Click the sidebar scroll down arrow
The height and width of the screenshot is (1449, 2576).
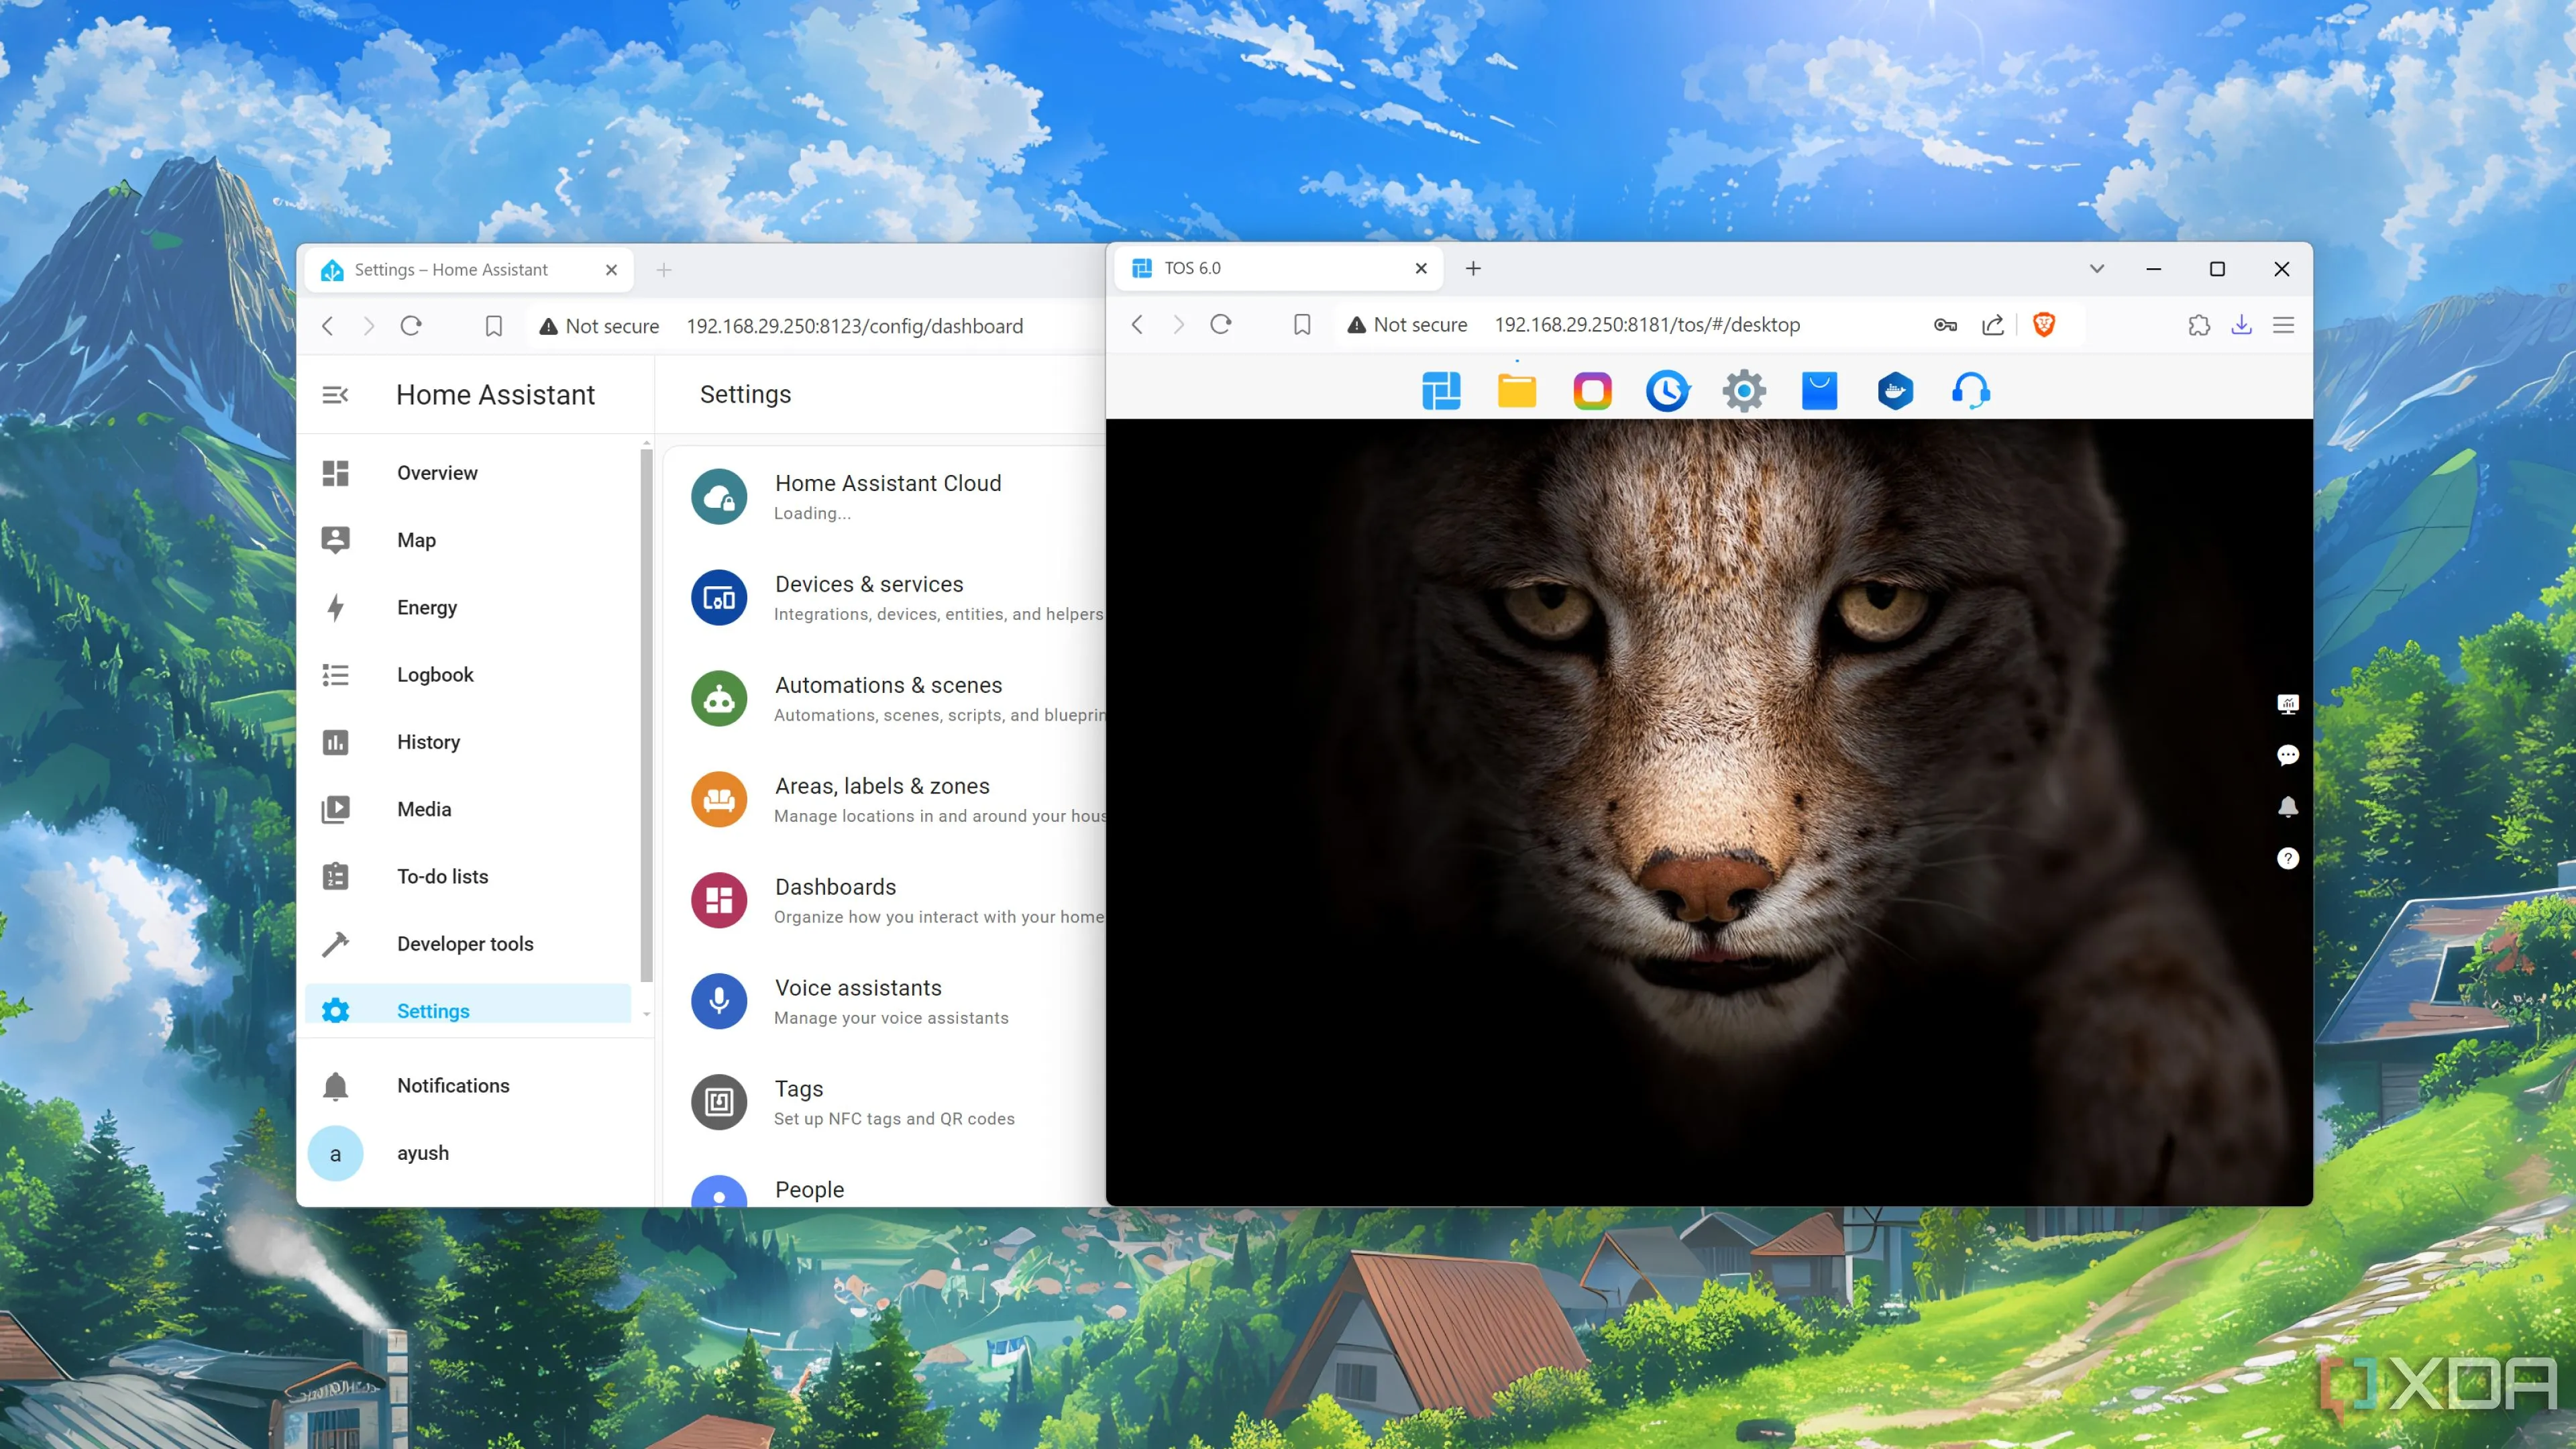pos(646,1014)
